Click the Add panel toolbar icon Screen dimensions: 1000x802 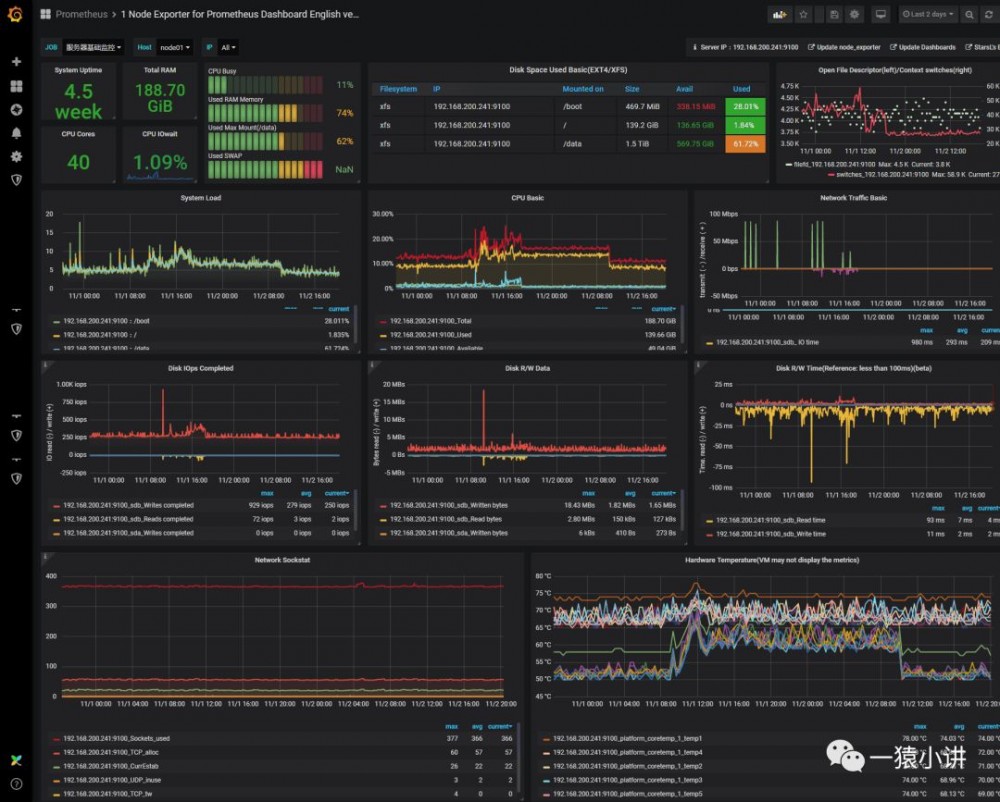779,15
